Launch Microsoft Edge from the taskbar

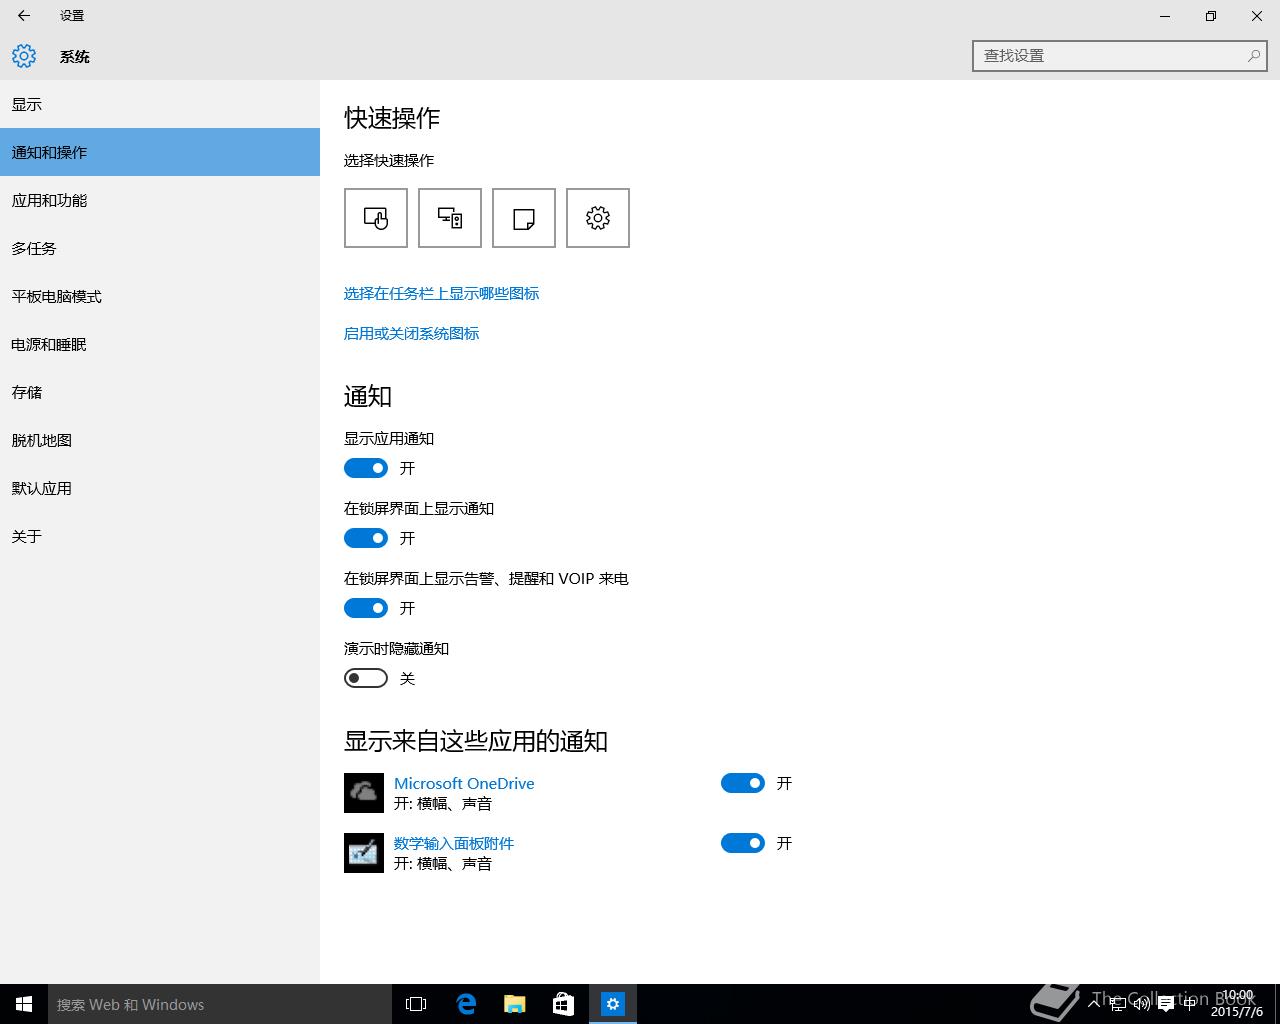point(466,1004)
